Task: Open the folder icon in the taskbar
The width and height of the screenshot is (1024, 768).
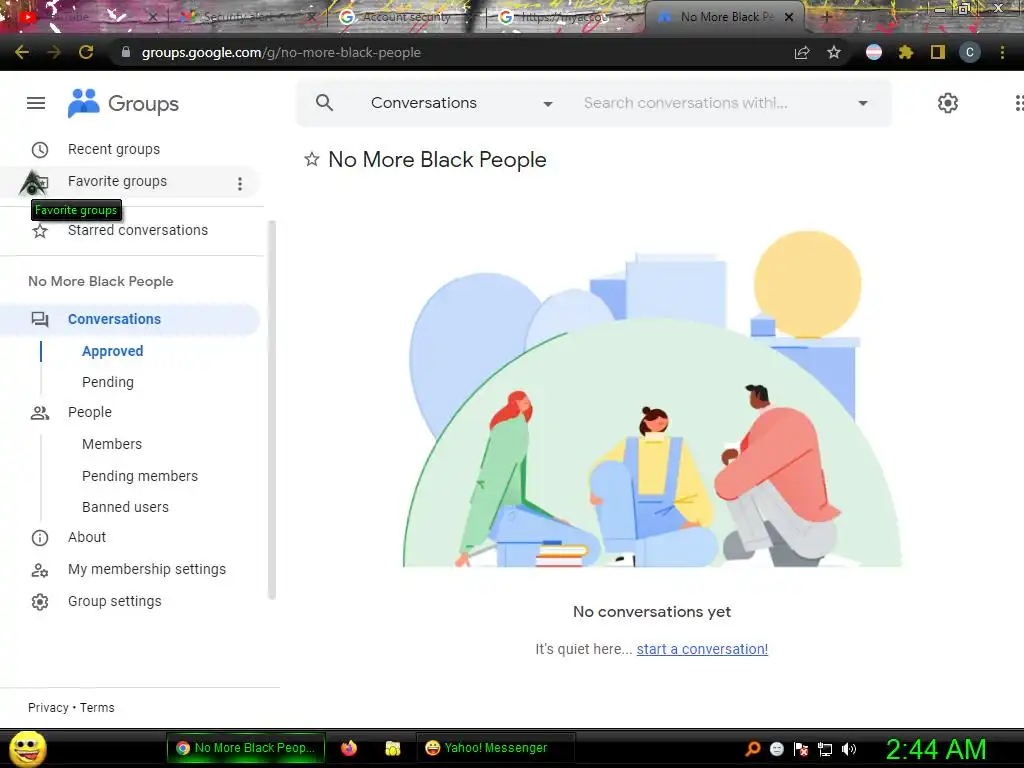Action: coord(392,748)
